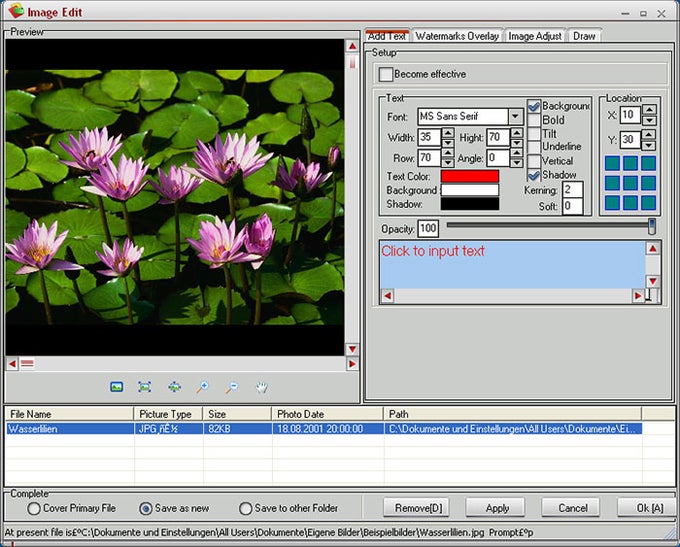Switch to the Add Text tab
Image resolution: width=680 pixels, height=547 pixels.
(x=387, y=36)
